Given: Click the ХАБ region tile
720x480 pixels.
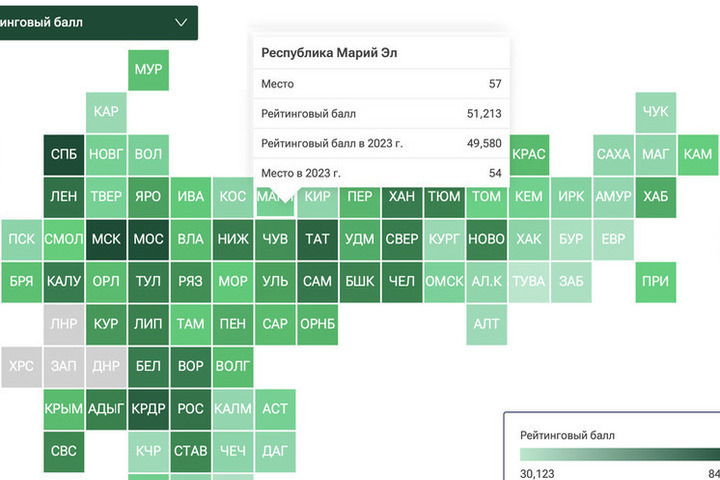Looking at the screenshot, I should point(655,197).
